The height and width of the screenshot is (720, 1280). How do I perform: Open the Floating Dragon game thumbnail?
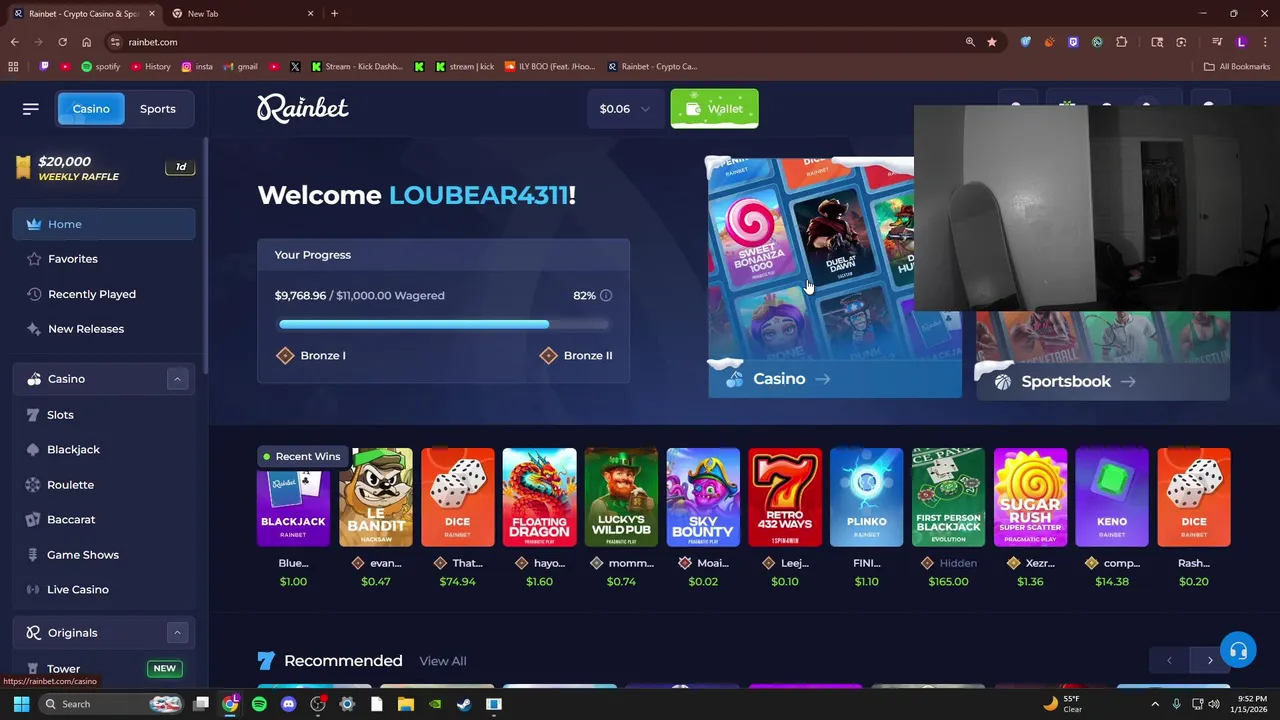539,497
